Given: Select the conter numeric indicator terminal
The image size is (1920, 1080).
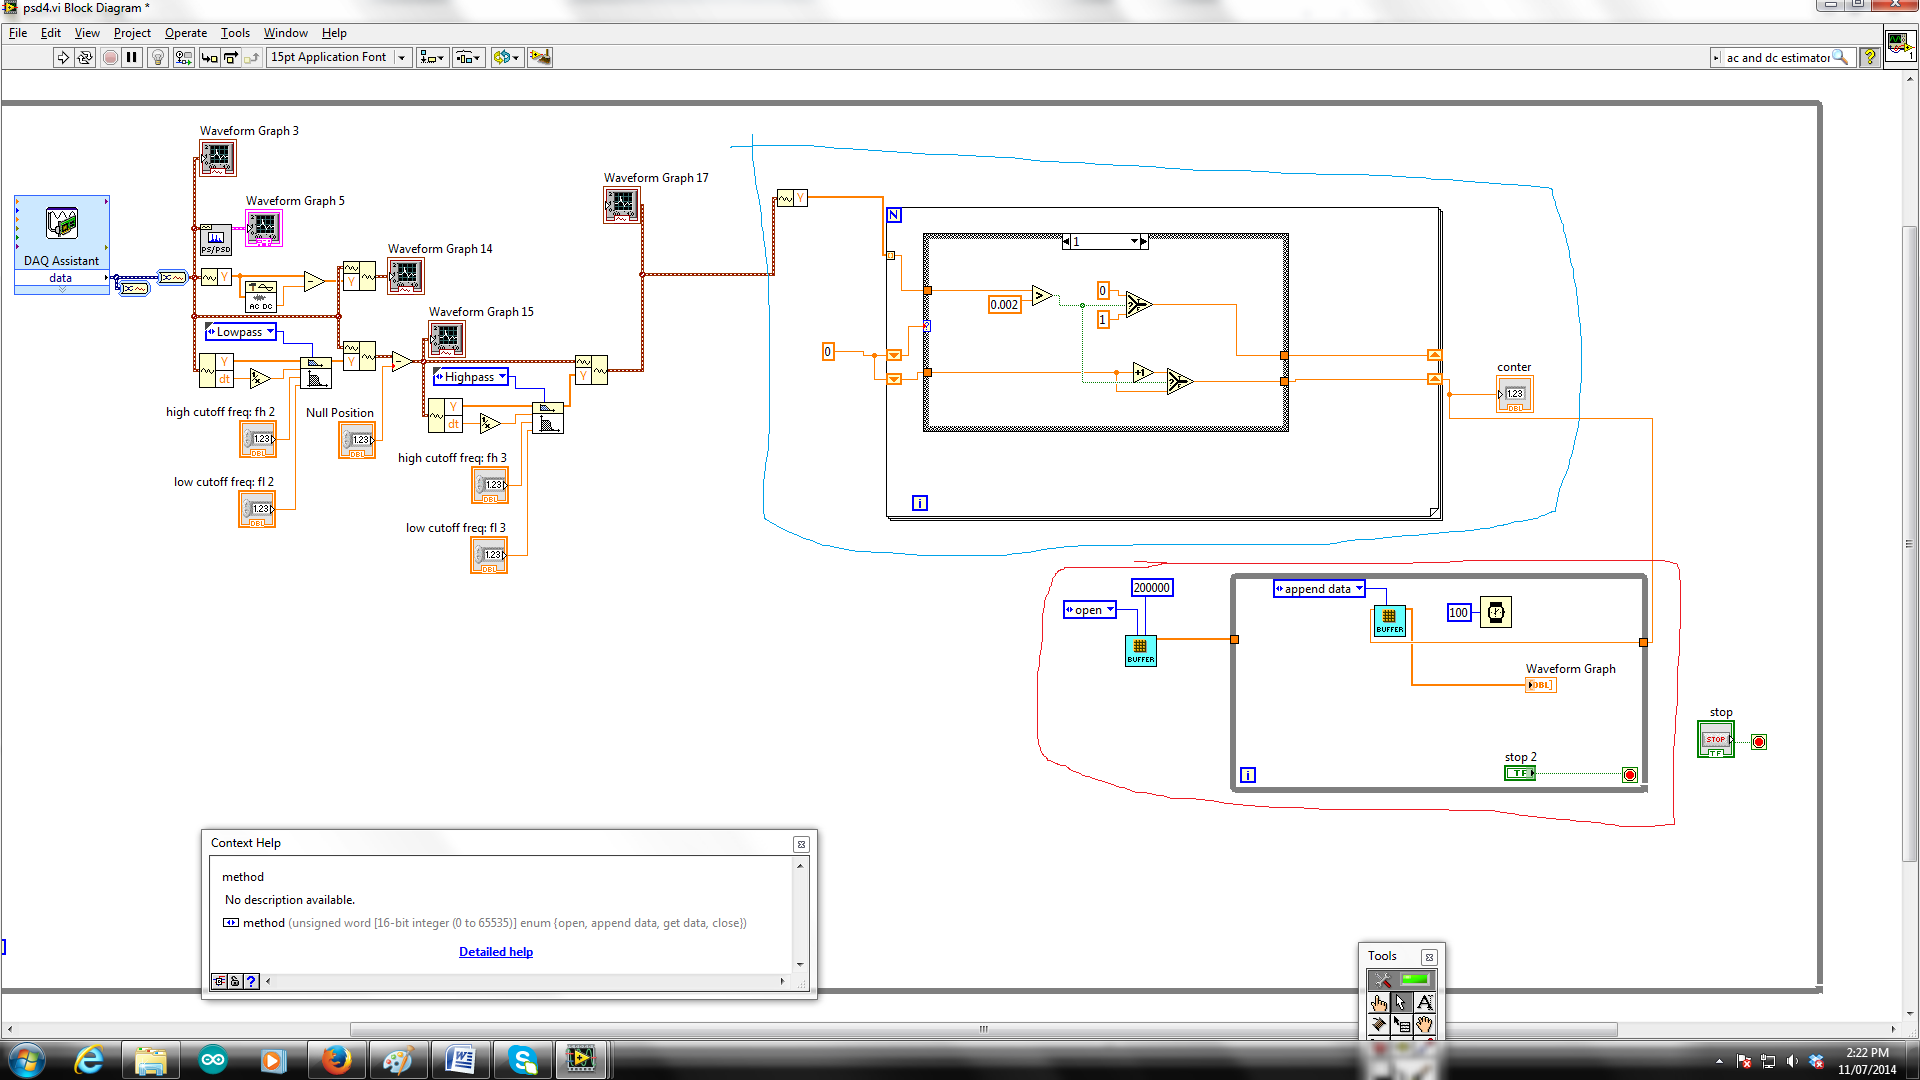Looking at the screenshot, I should click(1515, 395).
